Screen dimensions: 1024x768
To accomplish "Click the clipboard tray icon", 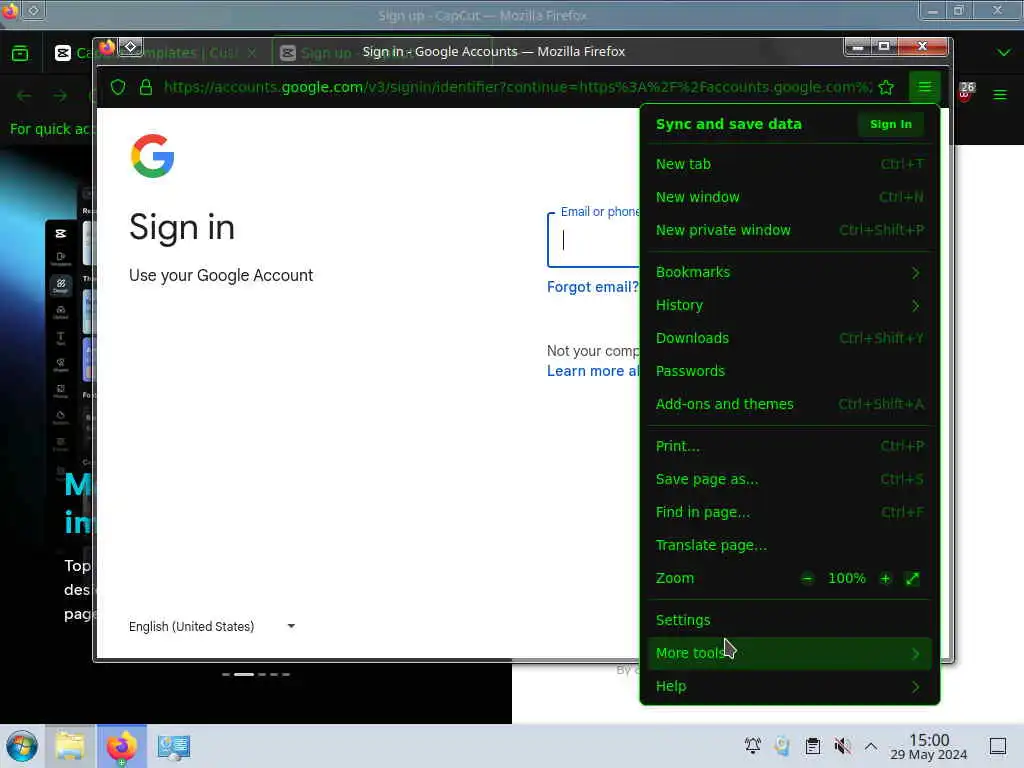I will [x=812, y=746].
